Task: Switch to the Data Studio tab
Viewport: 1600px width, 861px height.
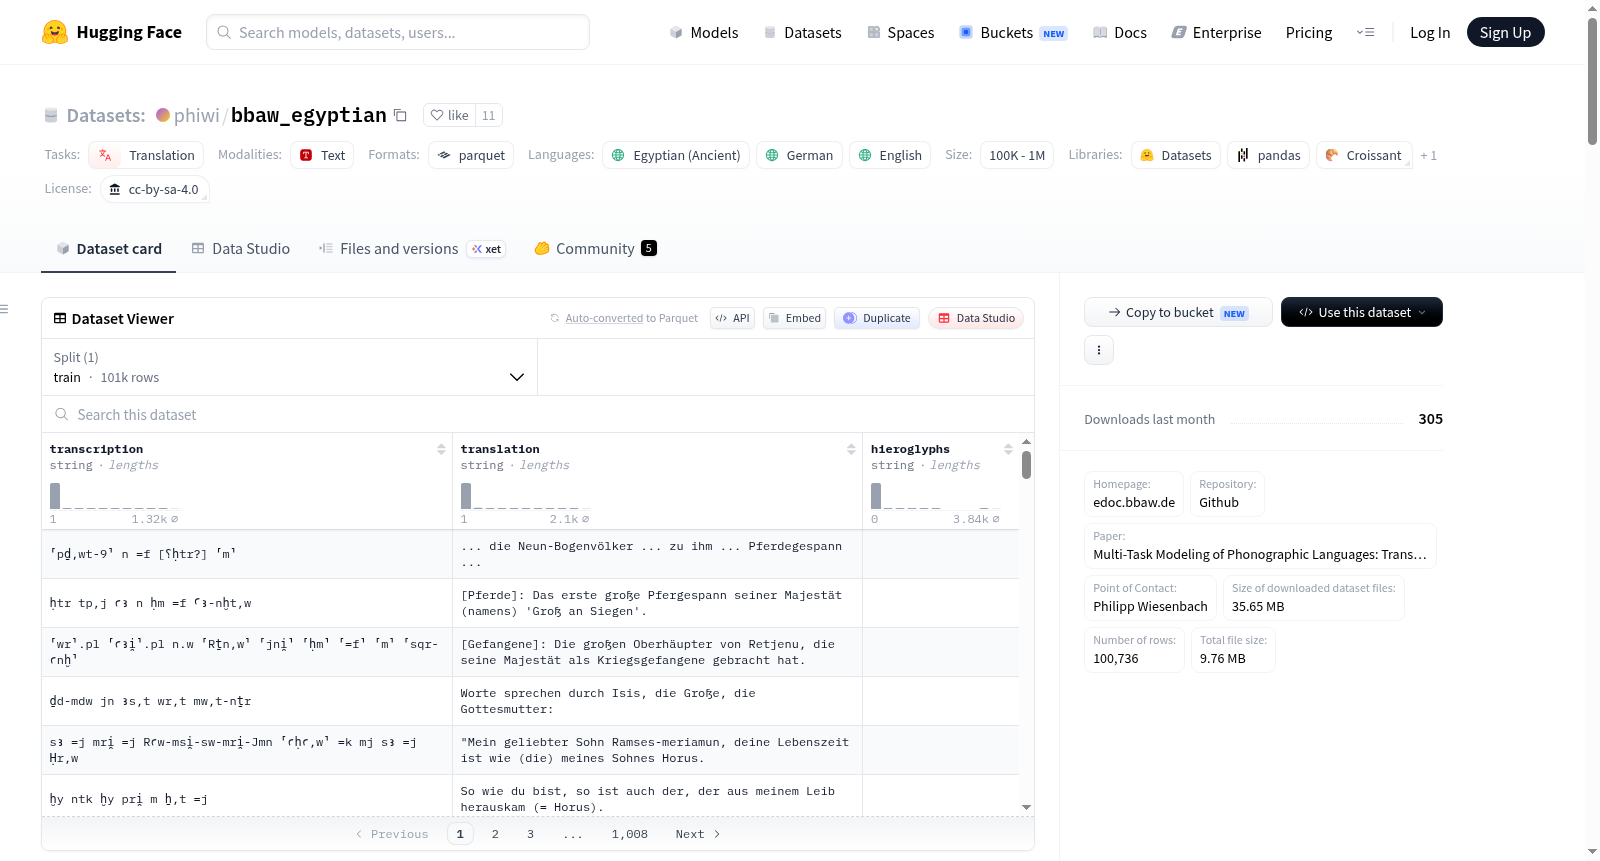Action: 241,248
